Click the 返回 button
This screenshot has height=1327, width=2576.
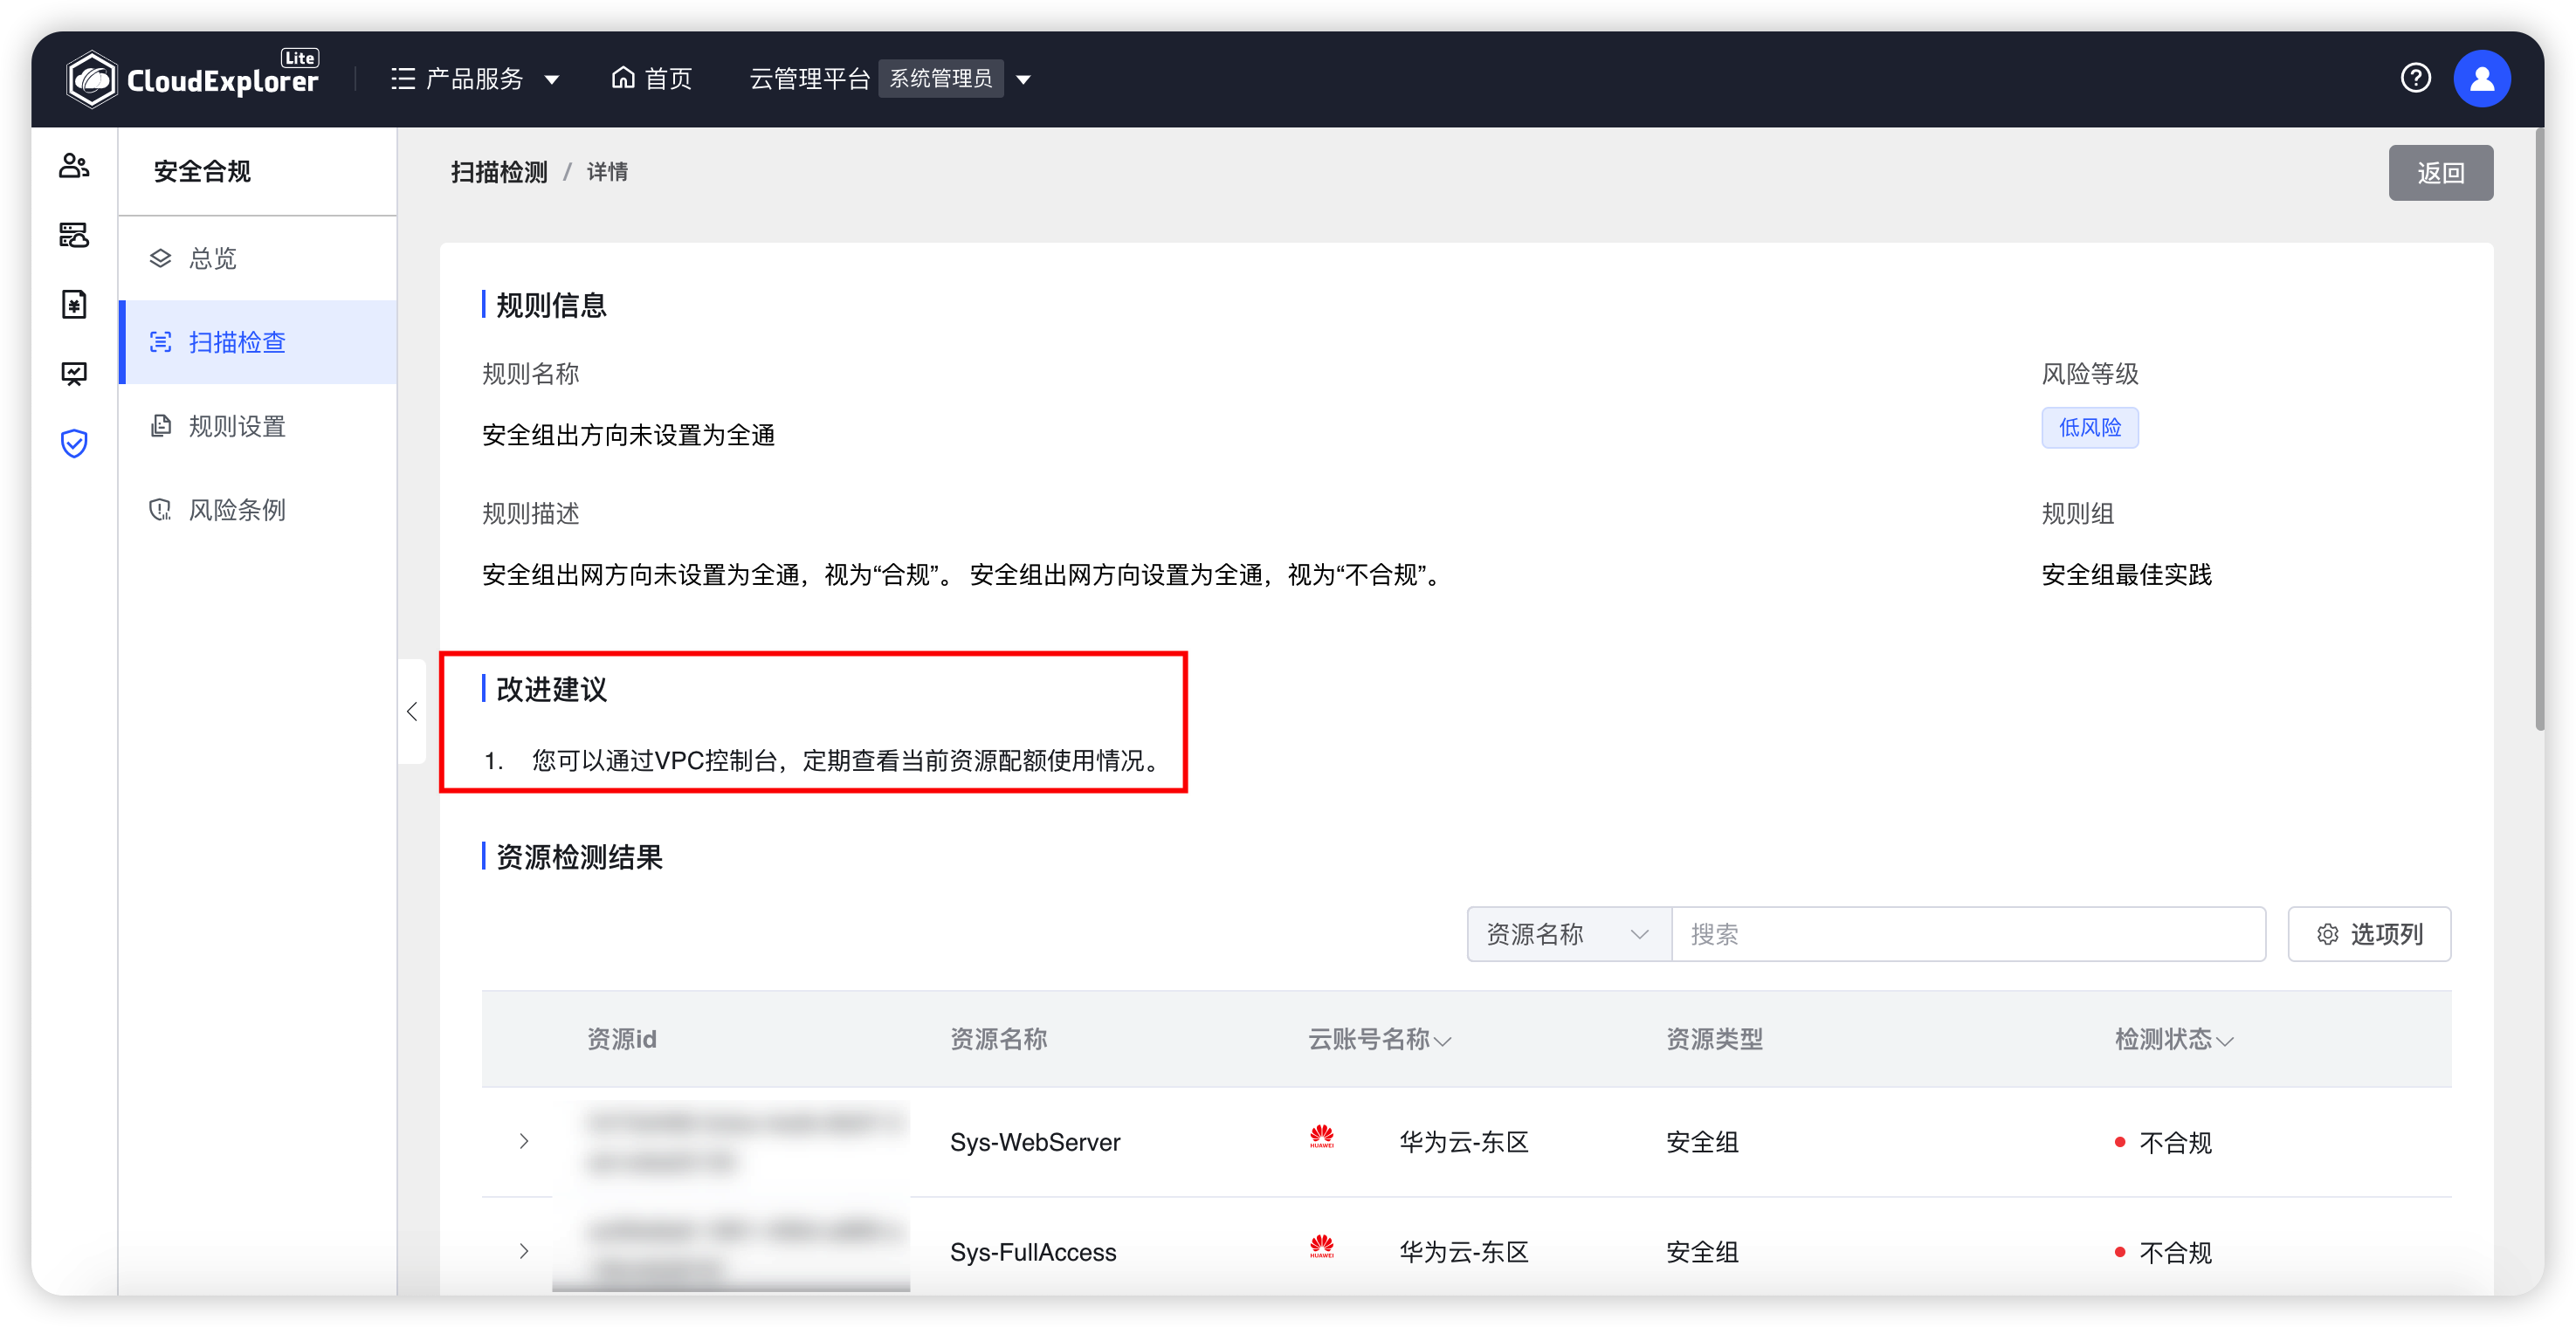pos(2440,172)
